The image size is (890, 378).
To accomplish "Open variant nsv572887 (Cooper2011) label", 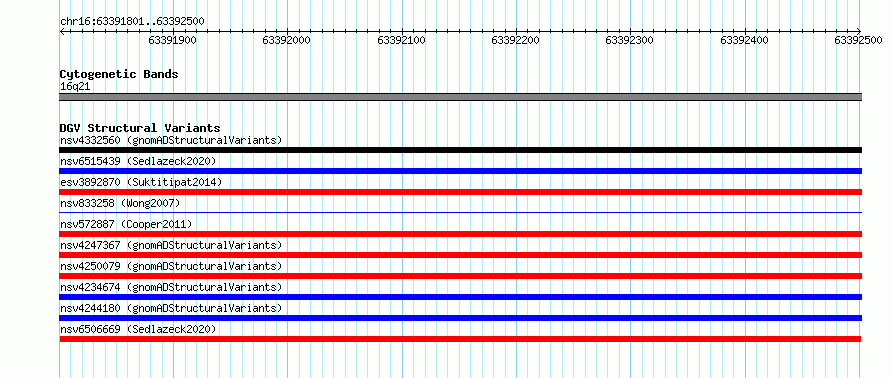I will point(126,224).
